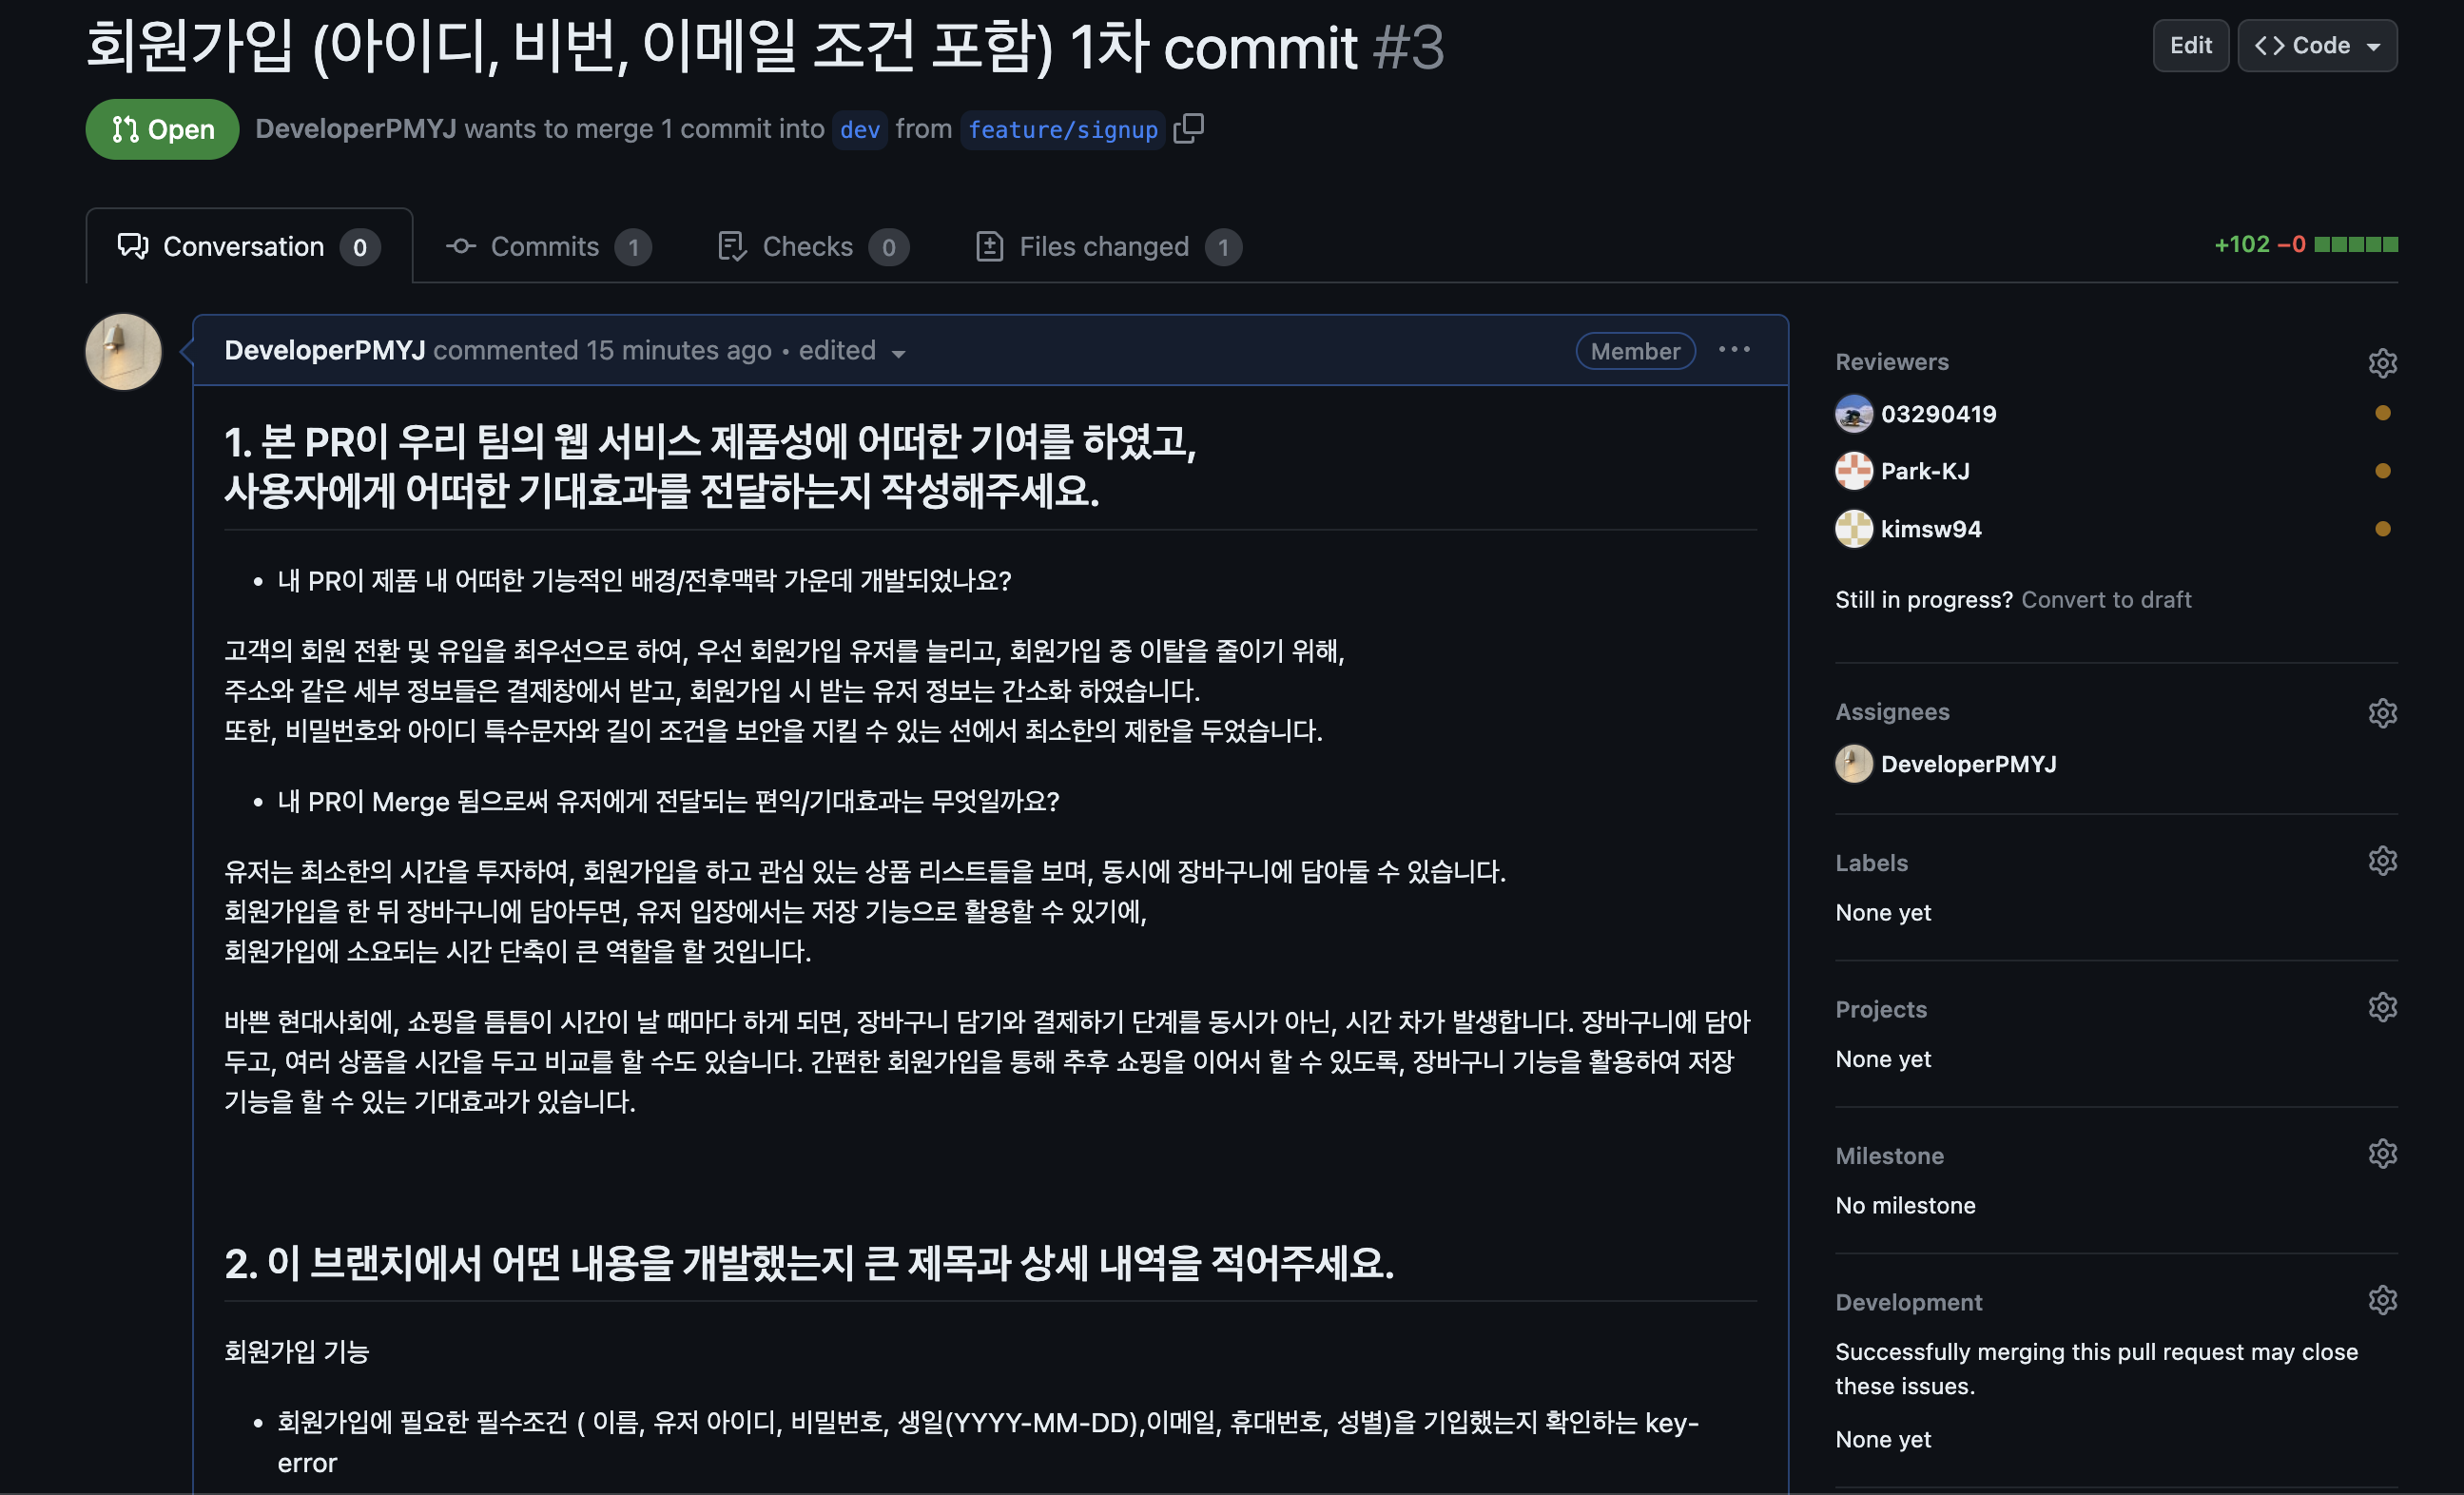This screenshot has height=1495, width=2464.
Task: Copy the feature/signup branch name icon
Action: [x=1188, y=128]
